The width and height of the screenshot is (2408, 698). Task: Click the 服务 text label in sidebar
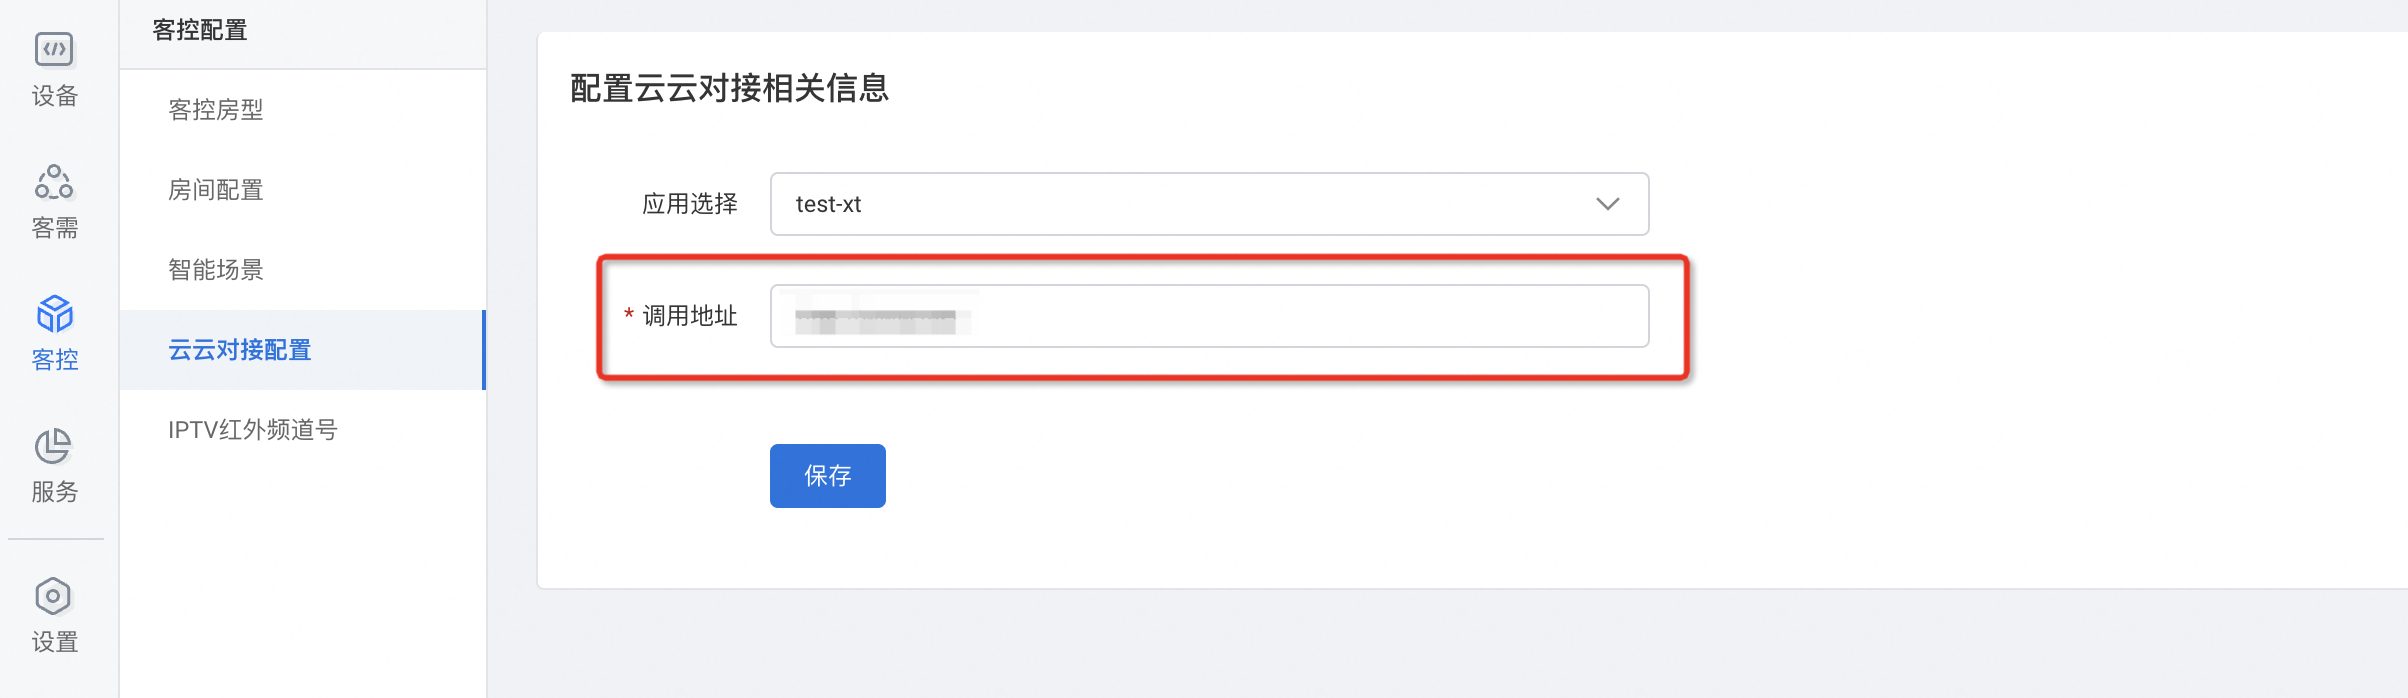coord(54,492)
